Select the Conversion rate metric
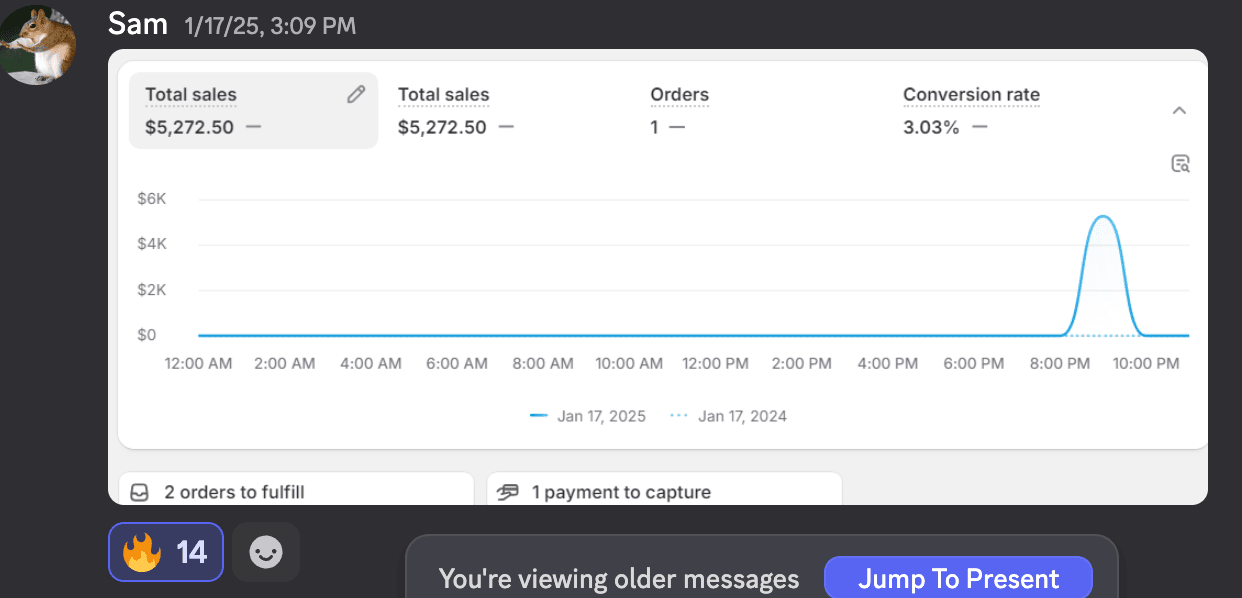1242x598 pixels. coord(971,96)
